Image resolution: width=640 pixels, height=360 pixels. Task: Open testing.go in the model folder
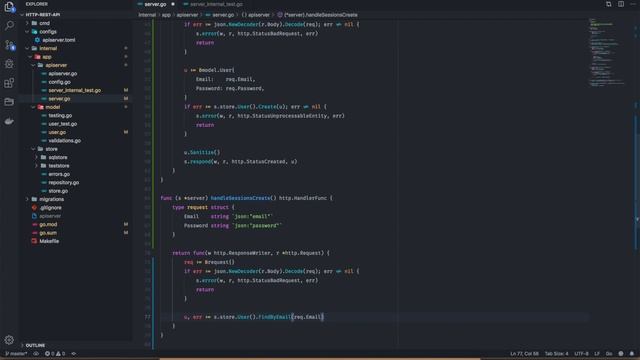pos(60,116)
